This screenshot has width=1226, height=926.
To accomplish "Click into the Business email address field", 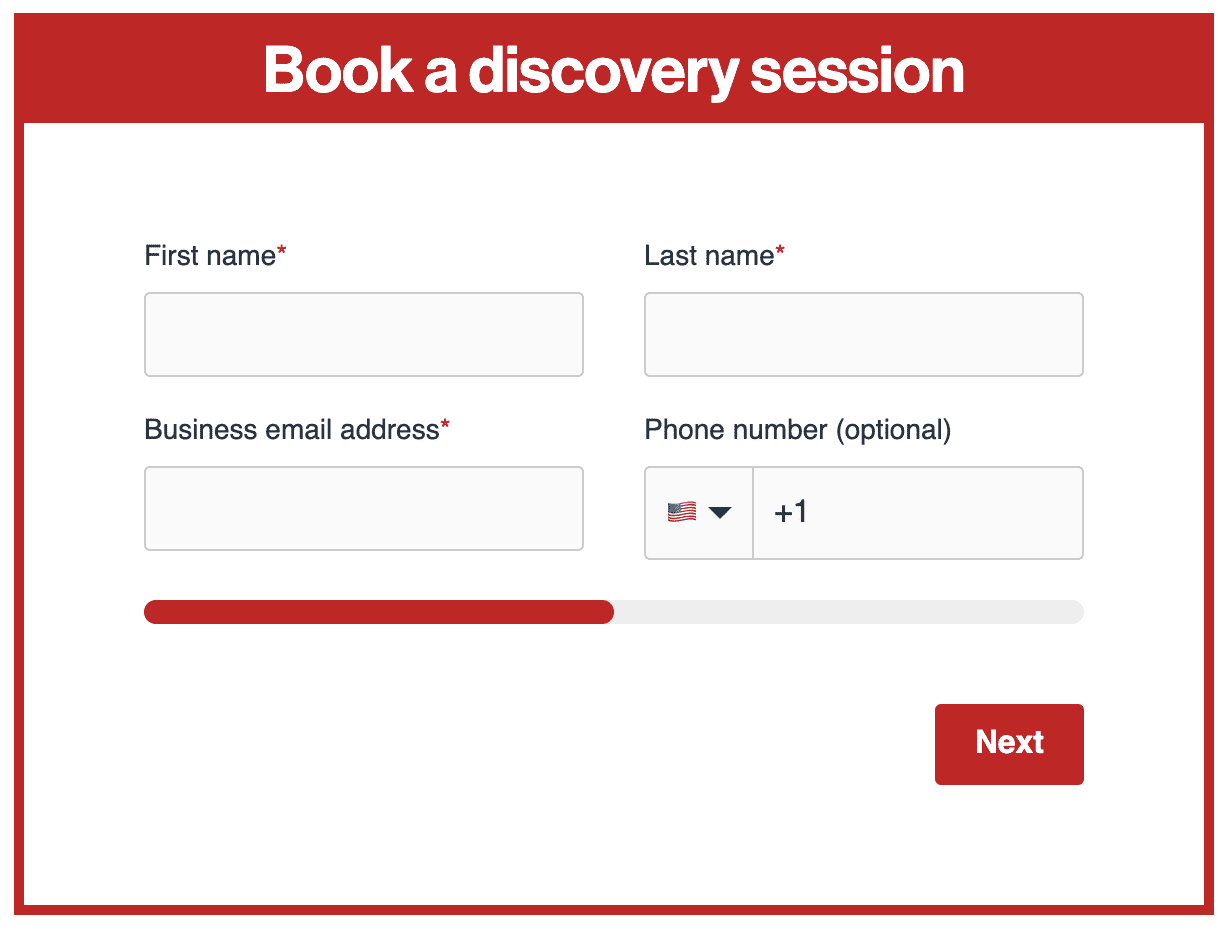I will pos(364,509).
